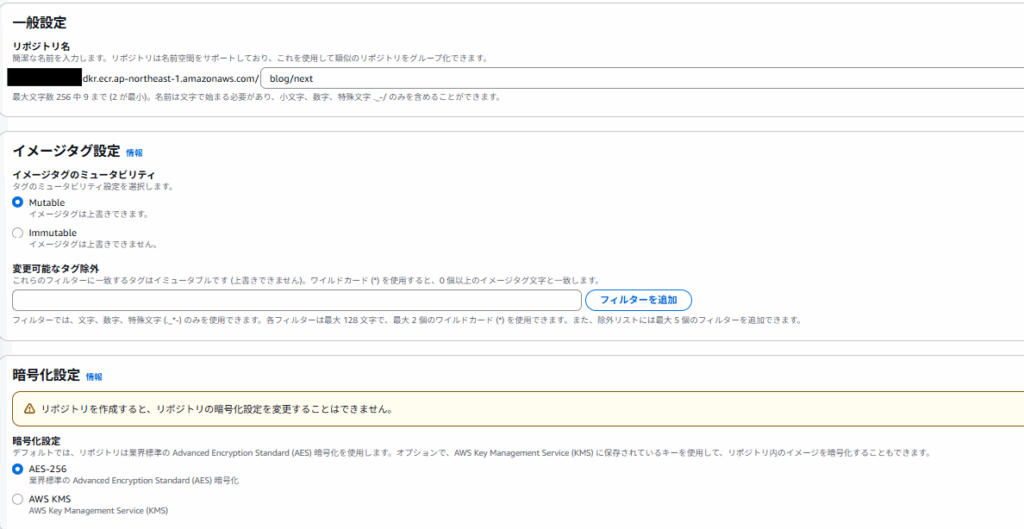
Task: Click the encryption warning message text
Action: tap(215, 409)
